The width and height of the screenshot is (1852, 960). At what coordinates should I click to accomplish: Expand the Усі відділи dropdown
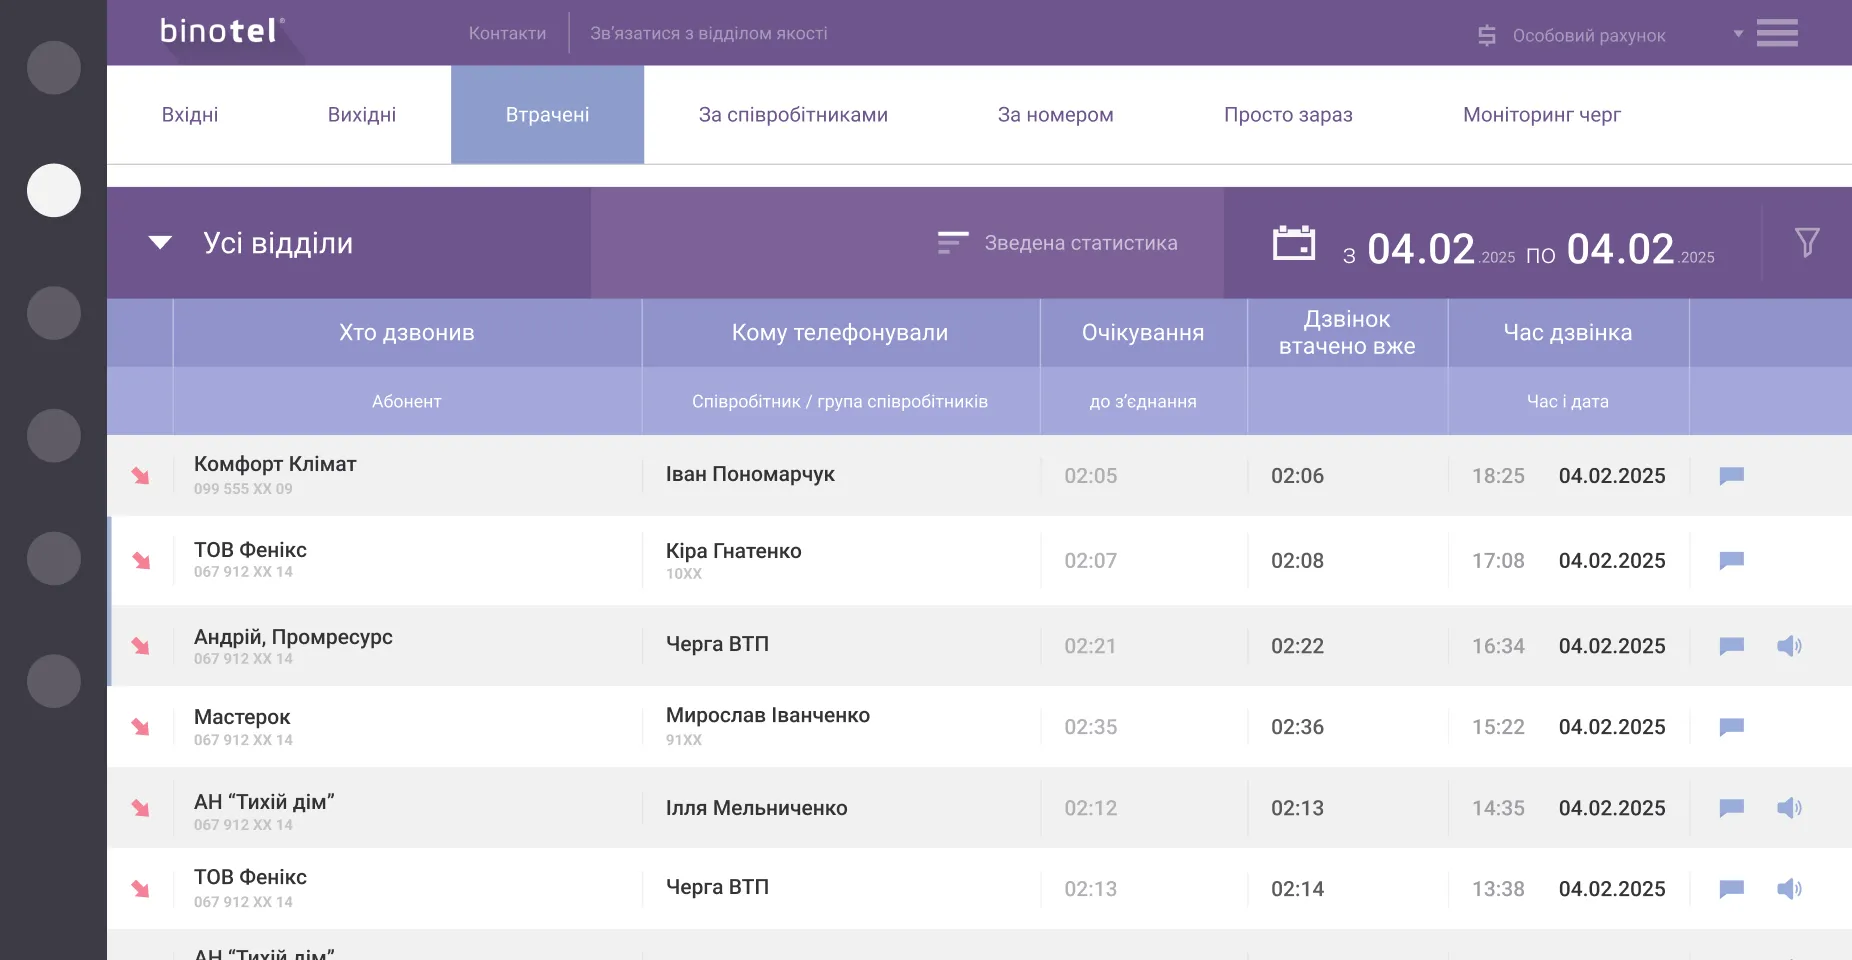tap(160, 243)
